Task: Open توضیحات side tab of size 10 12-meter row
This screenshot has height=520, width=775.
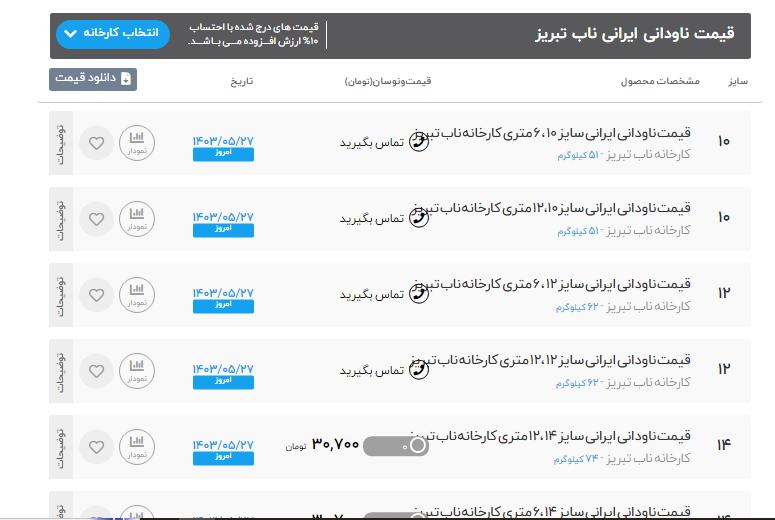Action: point(59,218)
